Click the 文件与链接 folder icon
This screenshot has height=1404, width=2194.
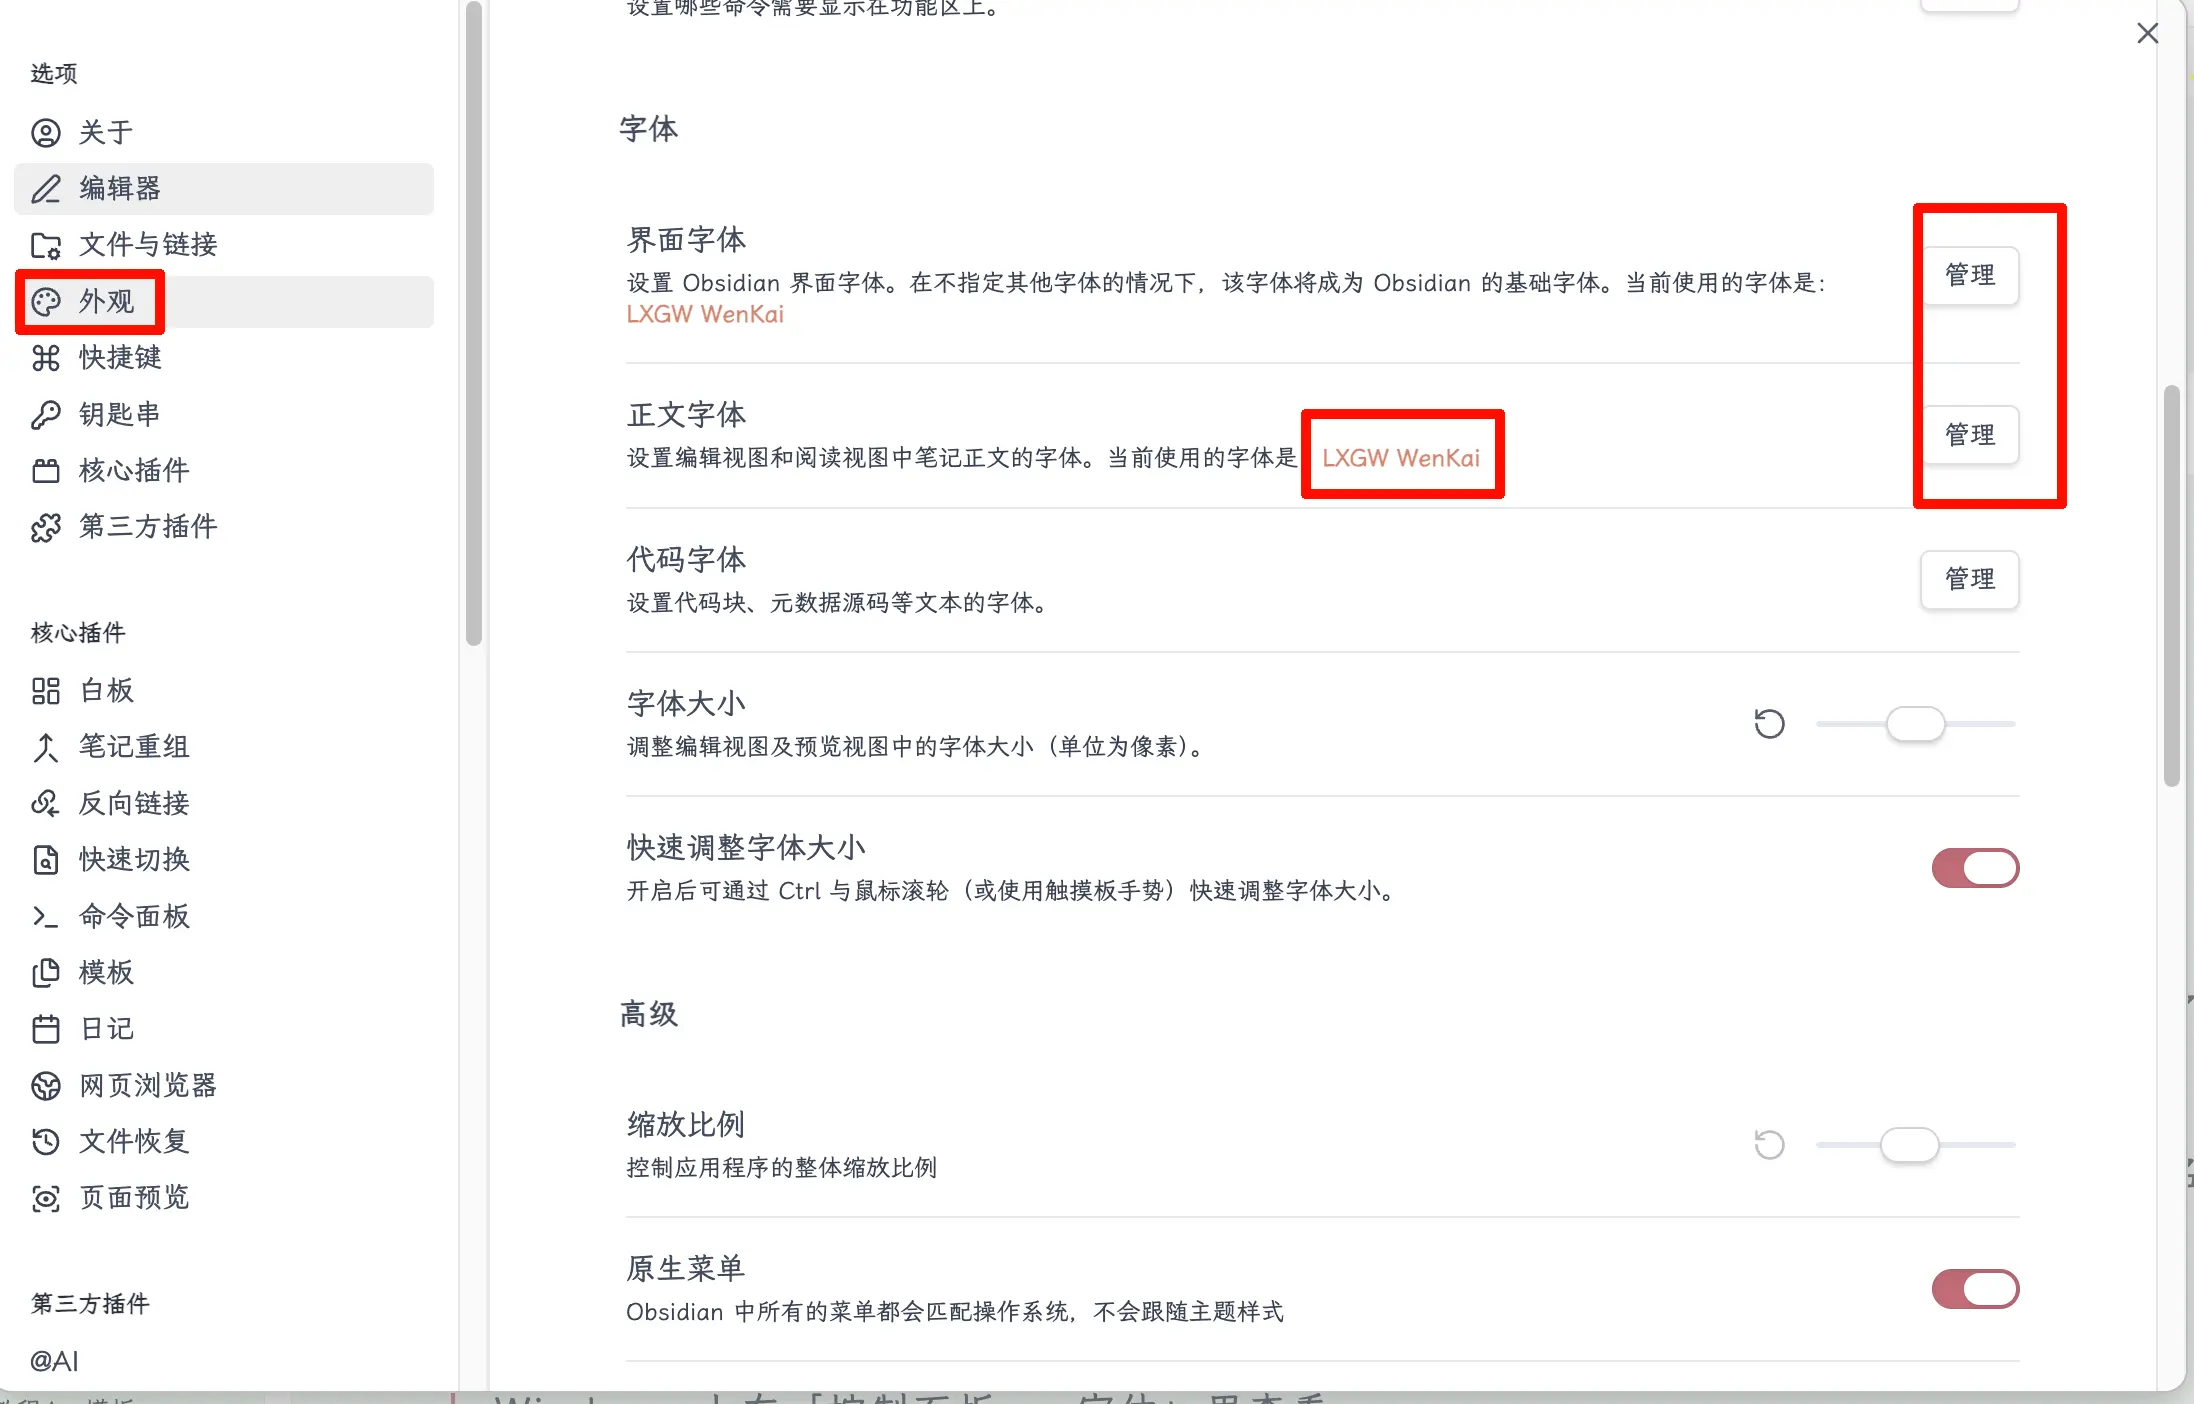click(x=46, y=245)
